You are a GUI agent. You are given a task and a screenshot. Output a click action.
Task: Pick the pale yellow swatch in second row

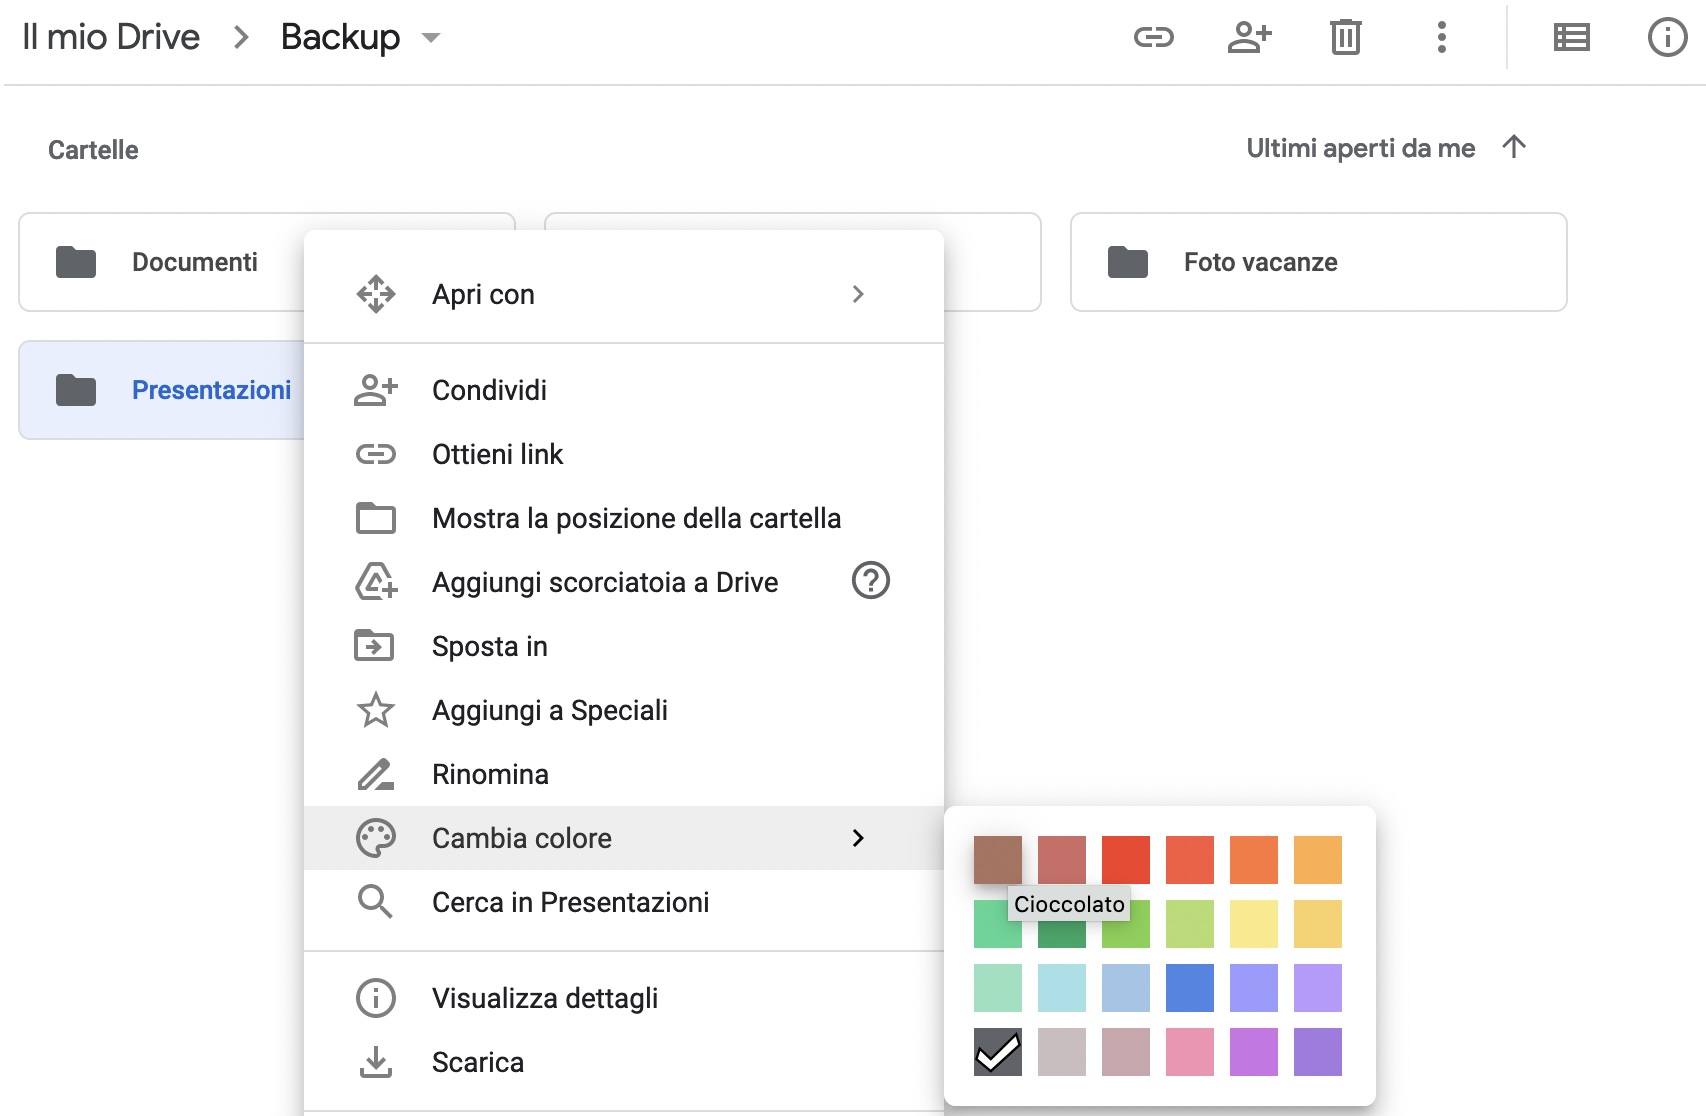[1254, 924]
